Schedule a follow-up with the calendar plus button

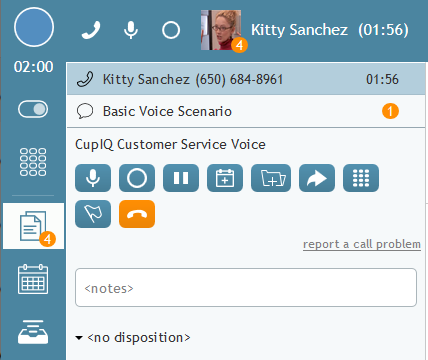[x=225, y=178]
